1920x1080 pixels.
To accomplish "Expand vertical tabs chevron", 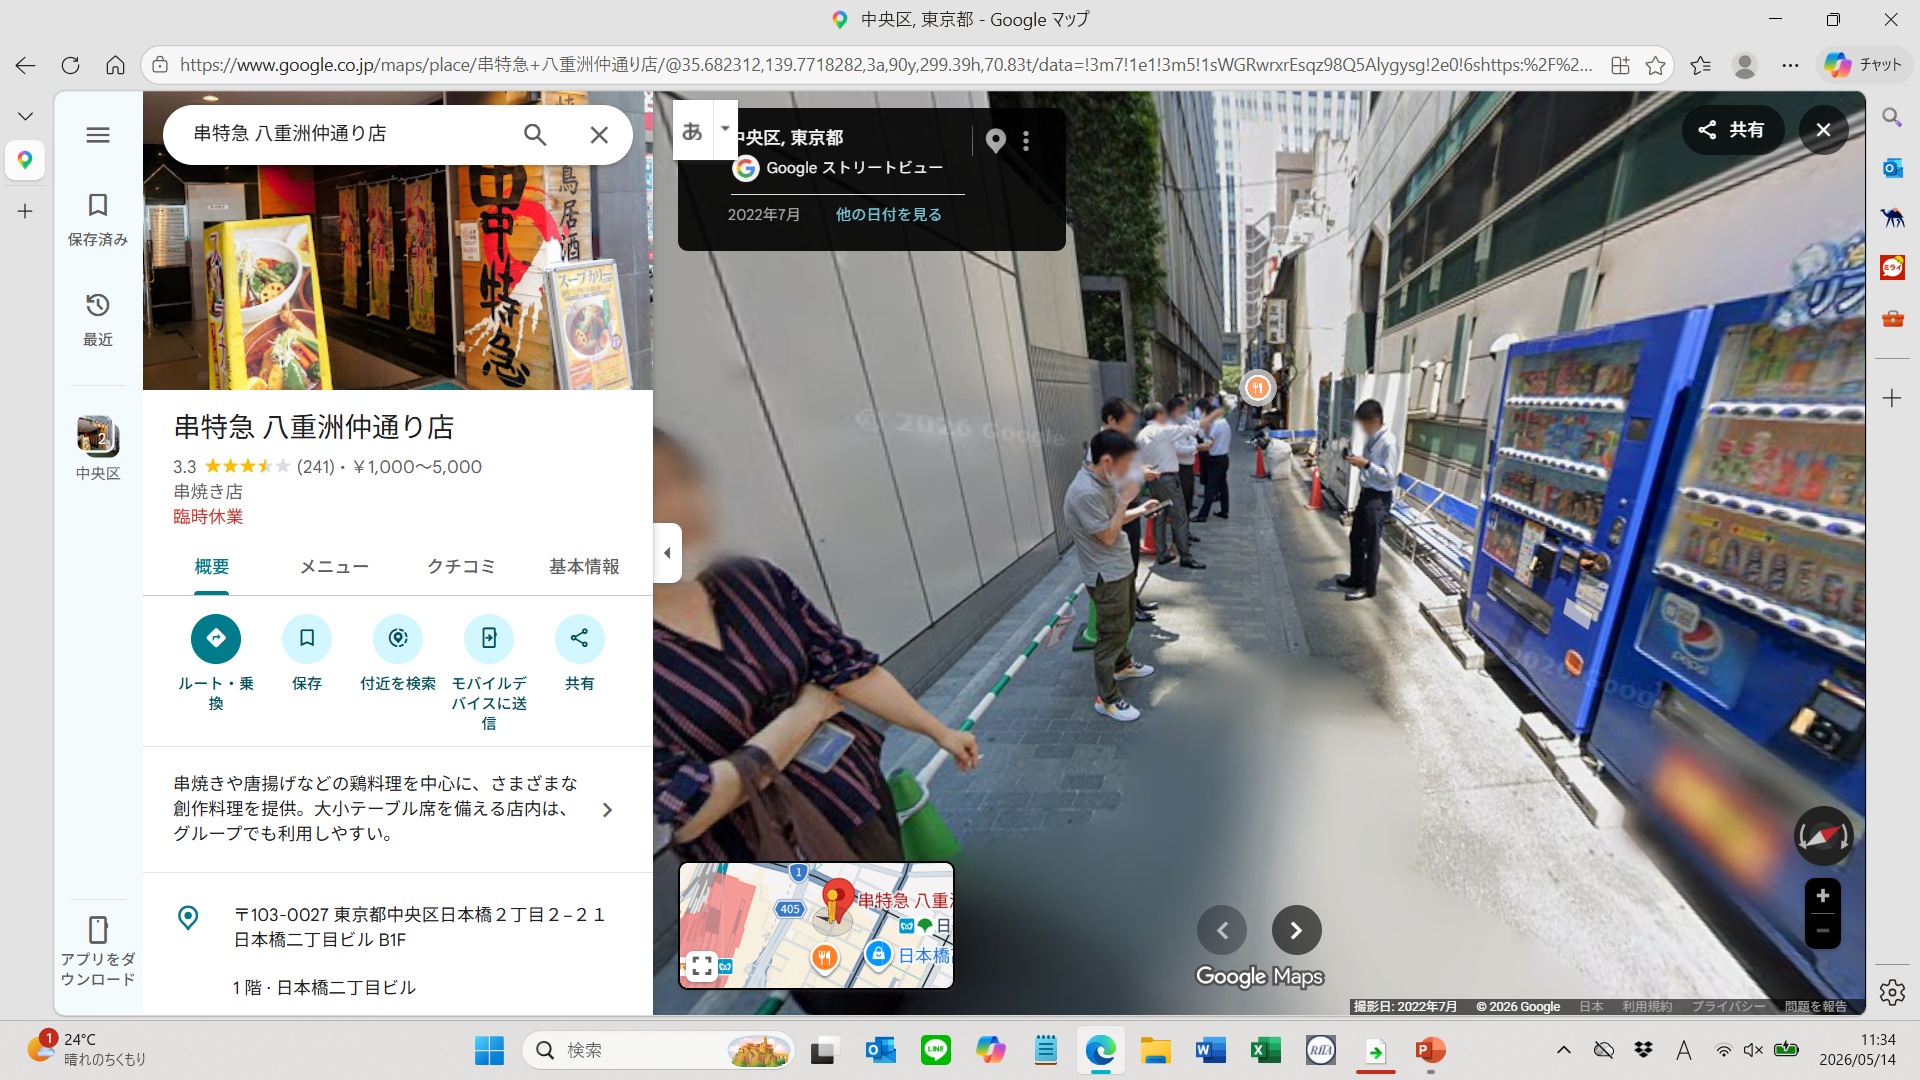I will 25,117.
